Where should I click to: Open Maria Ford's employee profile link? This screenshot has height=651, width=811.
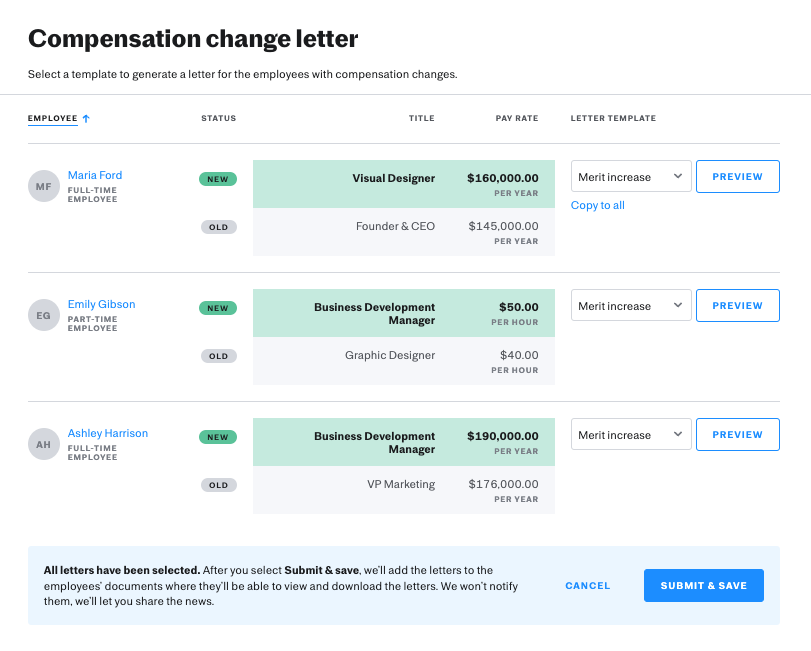click(x=95, y=175)
